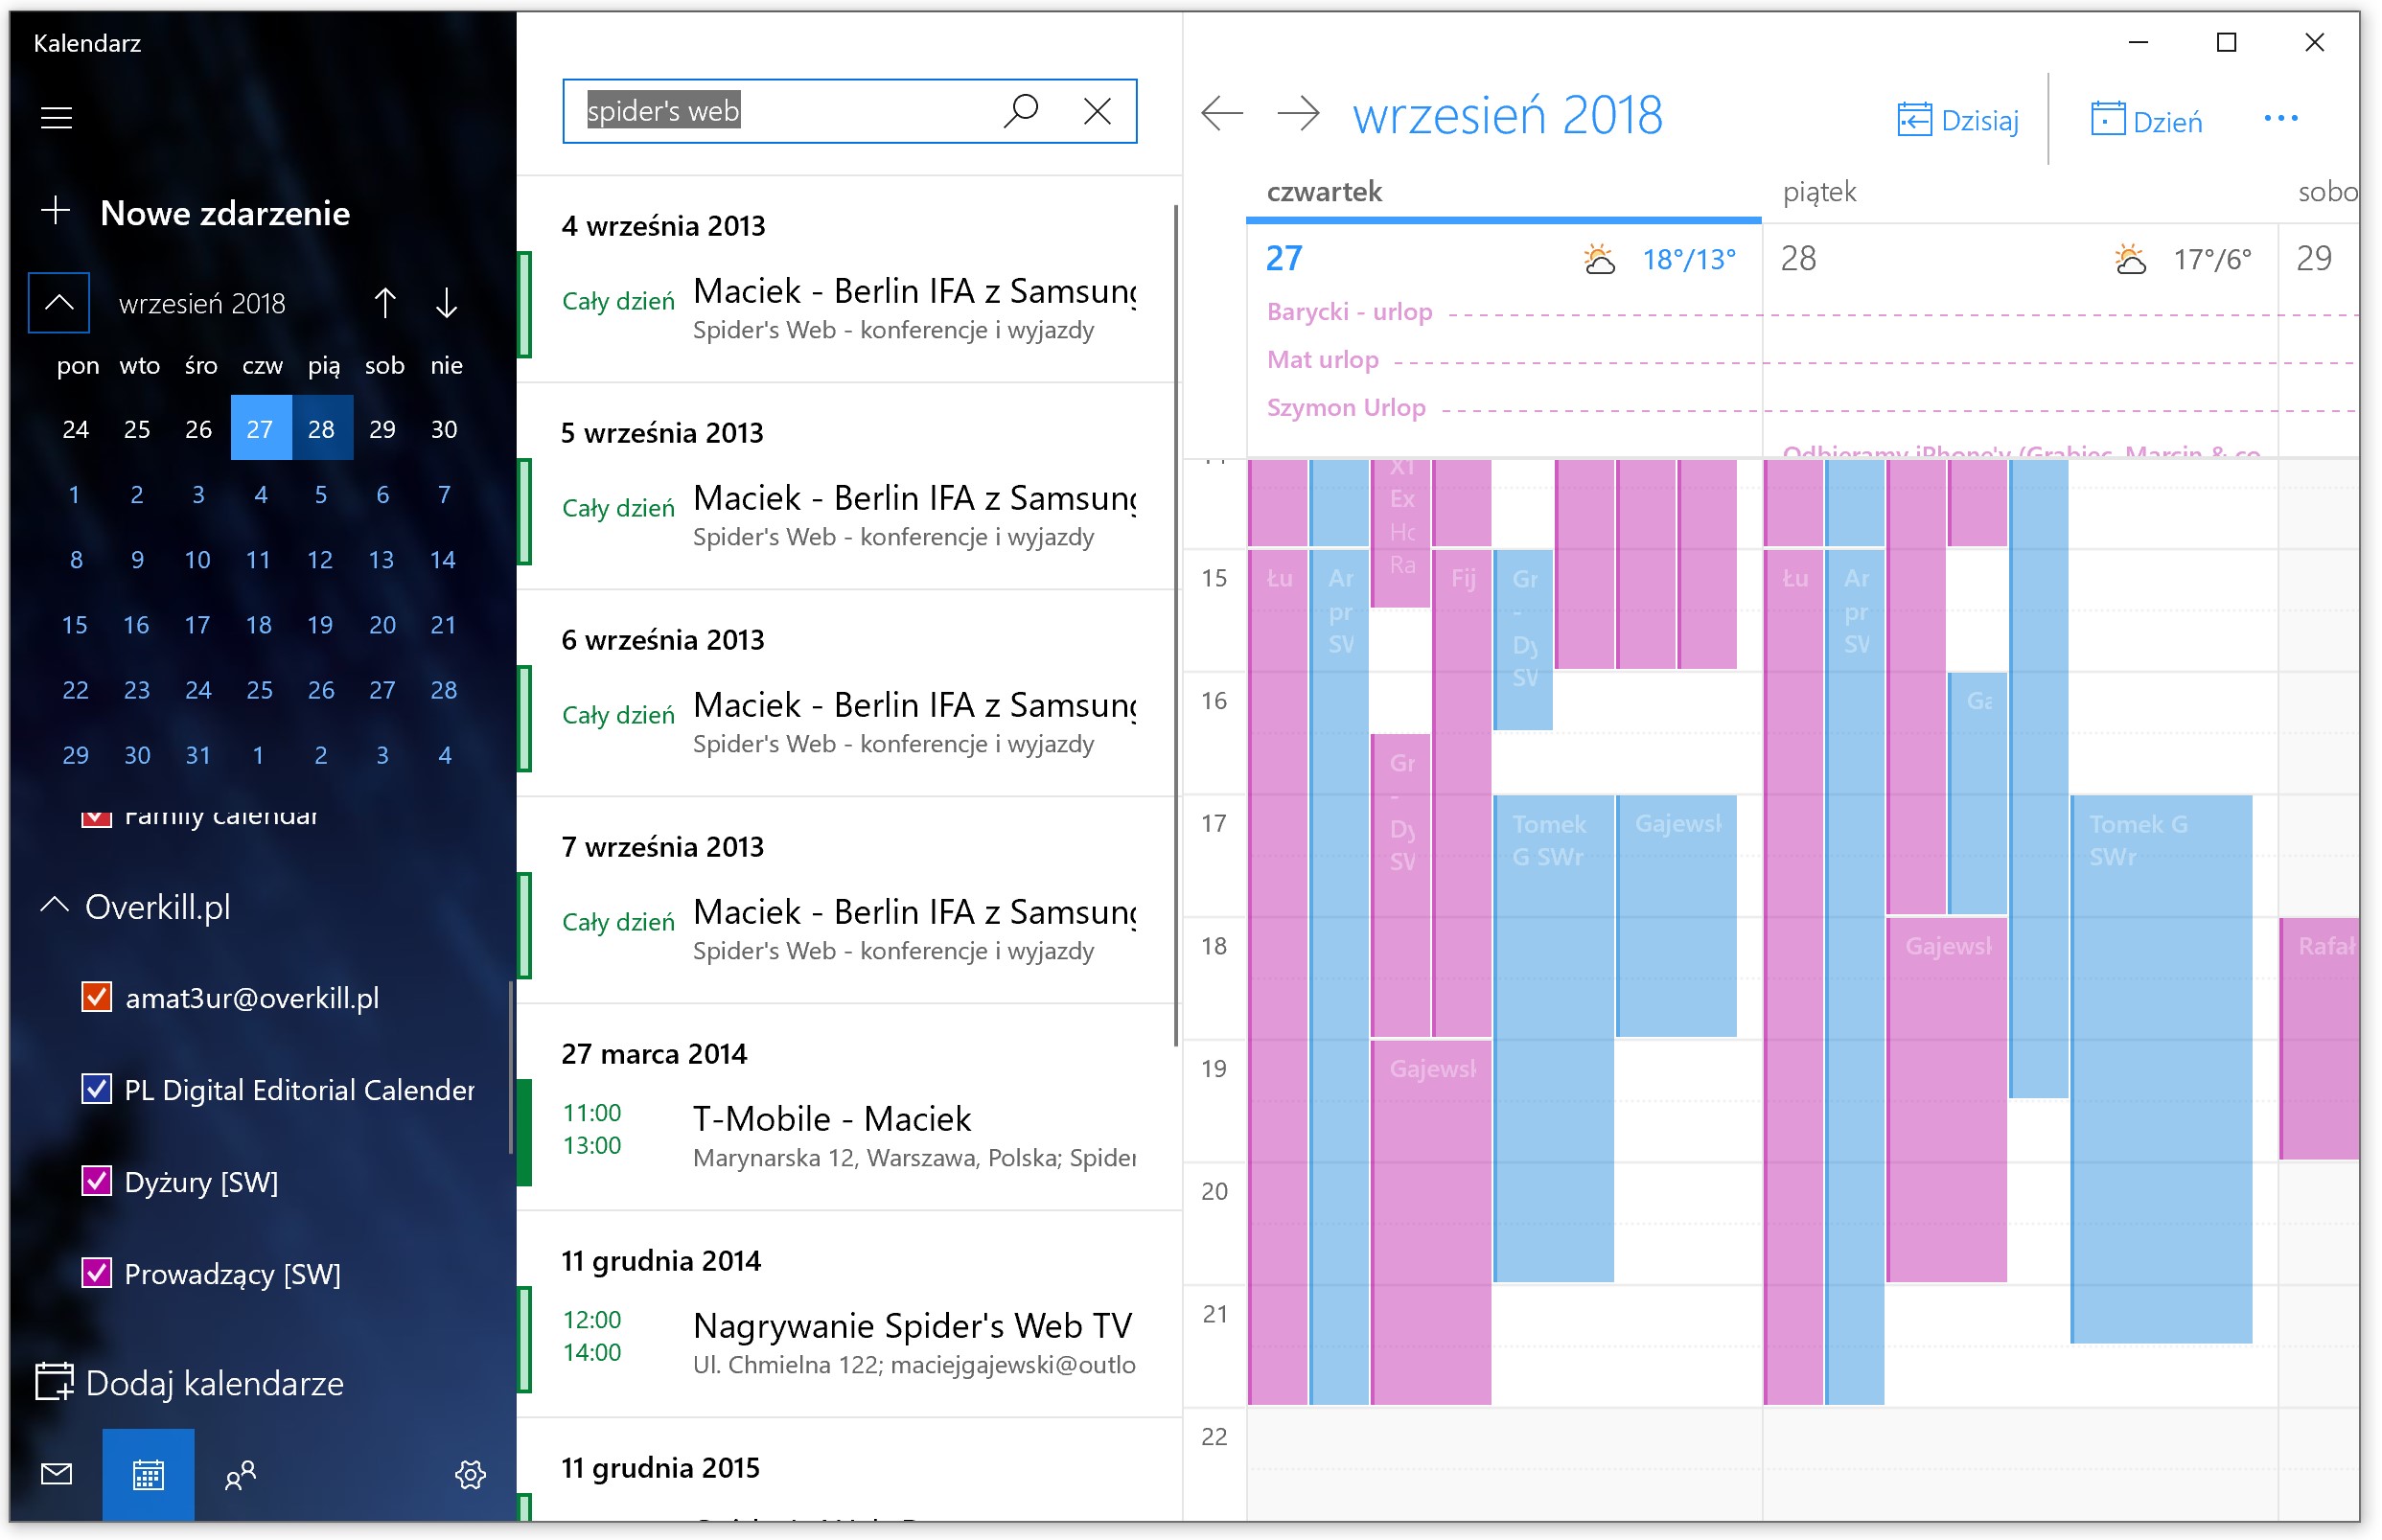The width and height of the screenshot is (2382, 1540).
Task: Select the czwartek day column header
Action: [x=1323, y=191]
